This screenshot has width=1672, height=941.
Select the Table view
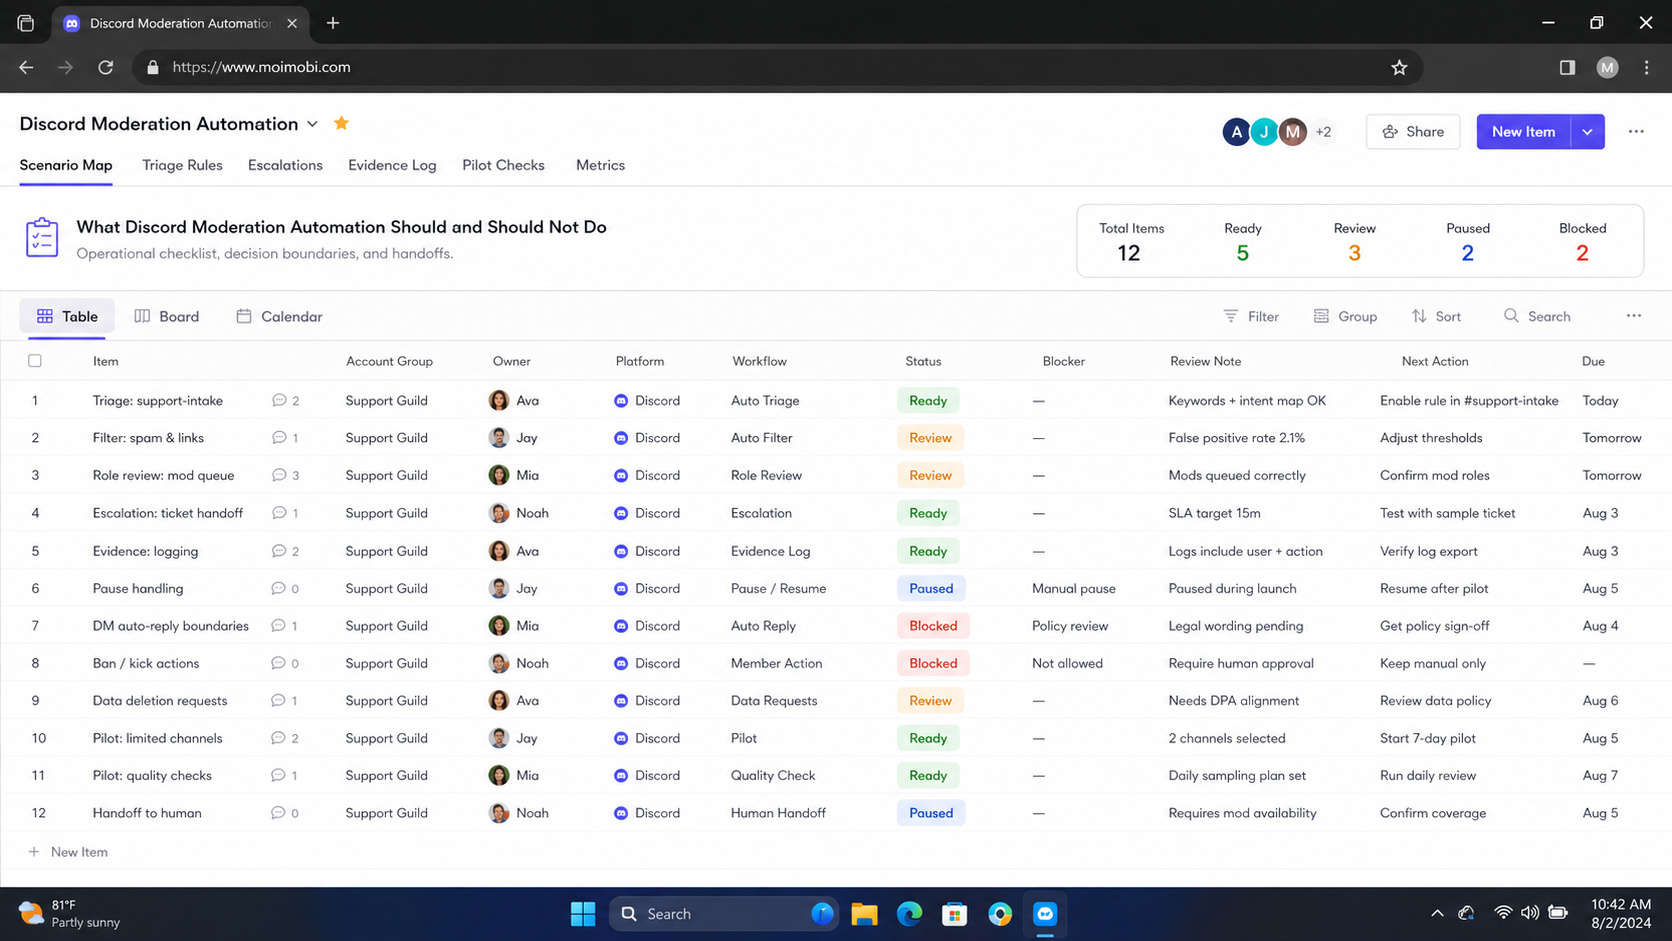[x=67, y=316]
